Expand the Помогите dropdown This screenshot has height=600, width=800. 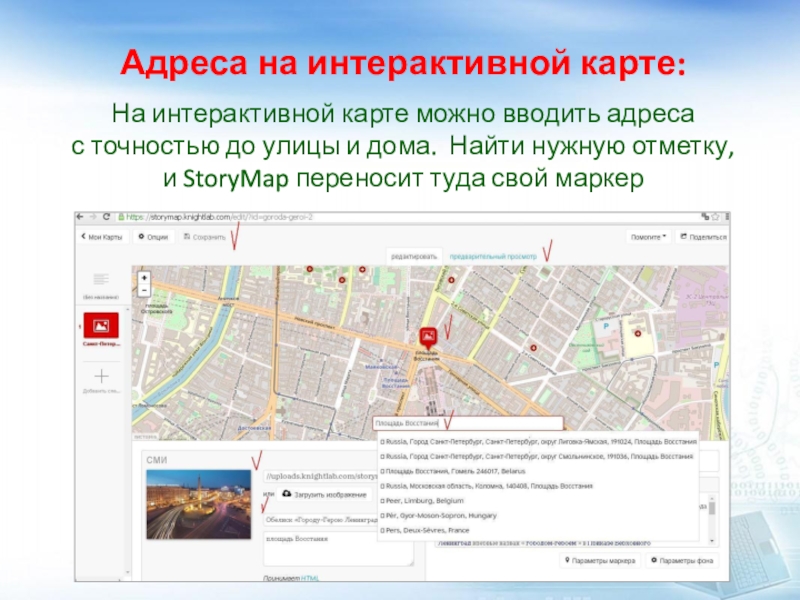[648, 237]
